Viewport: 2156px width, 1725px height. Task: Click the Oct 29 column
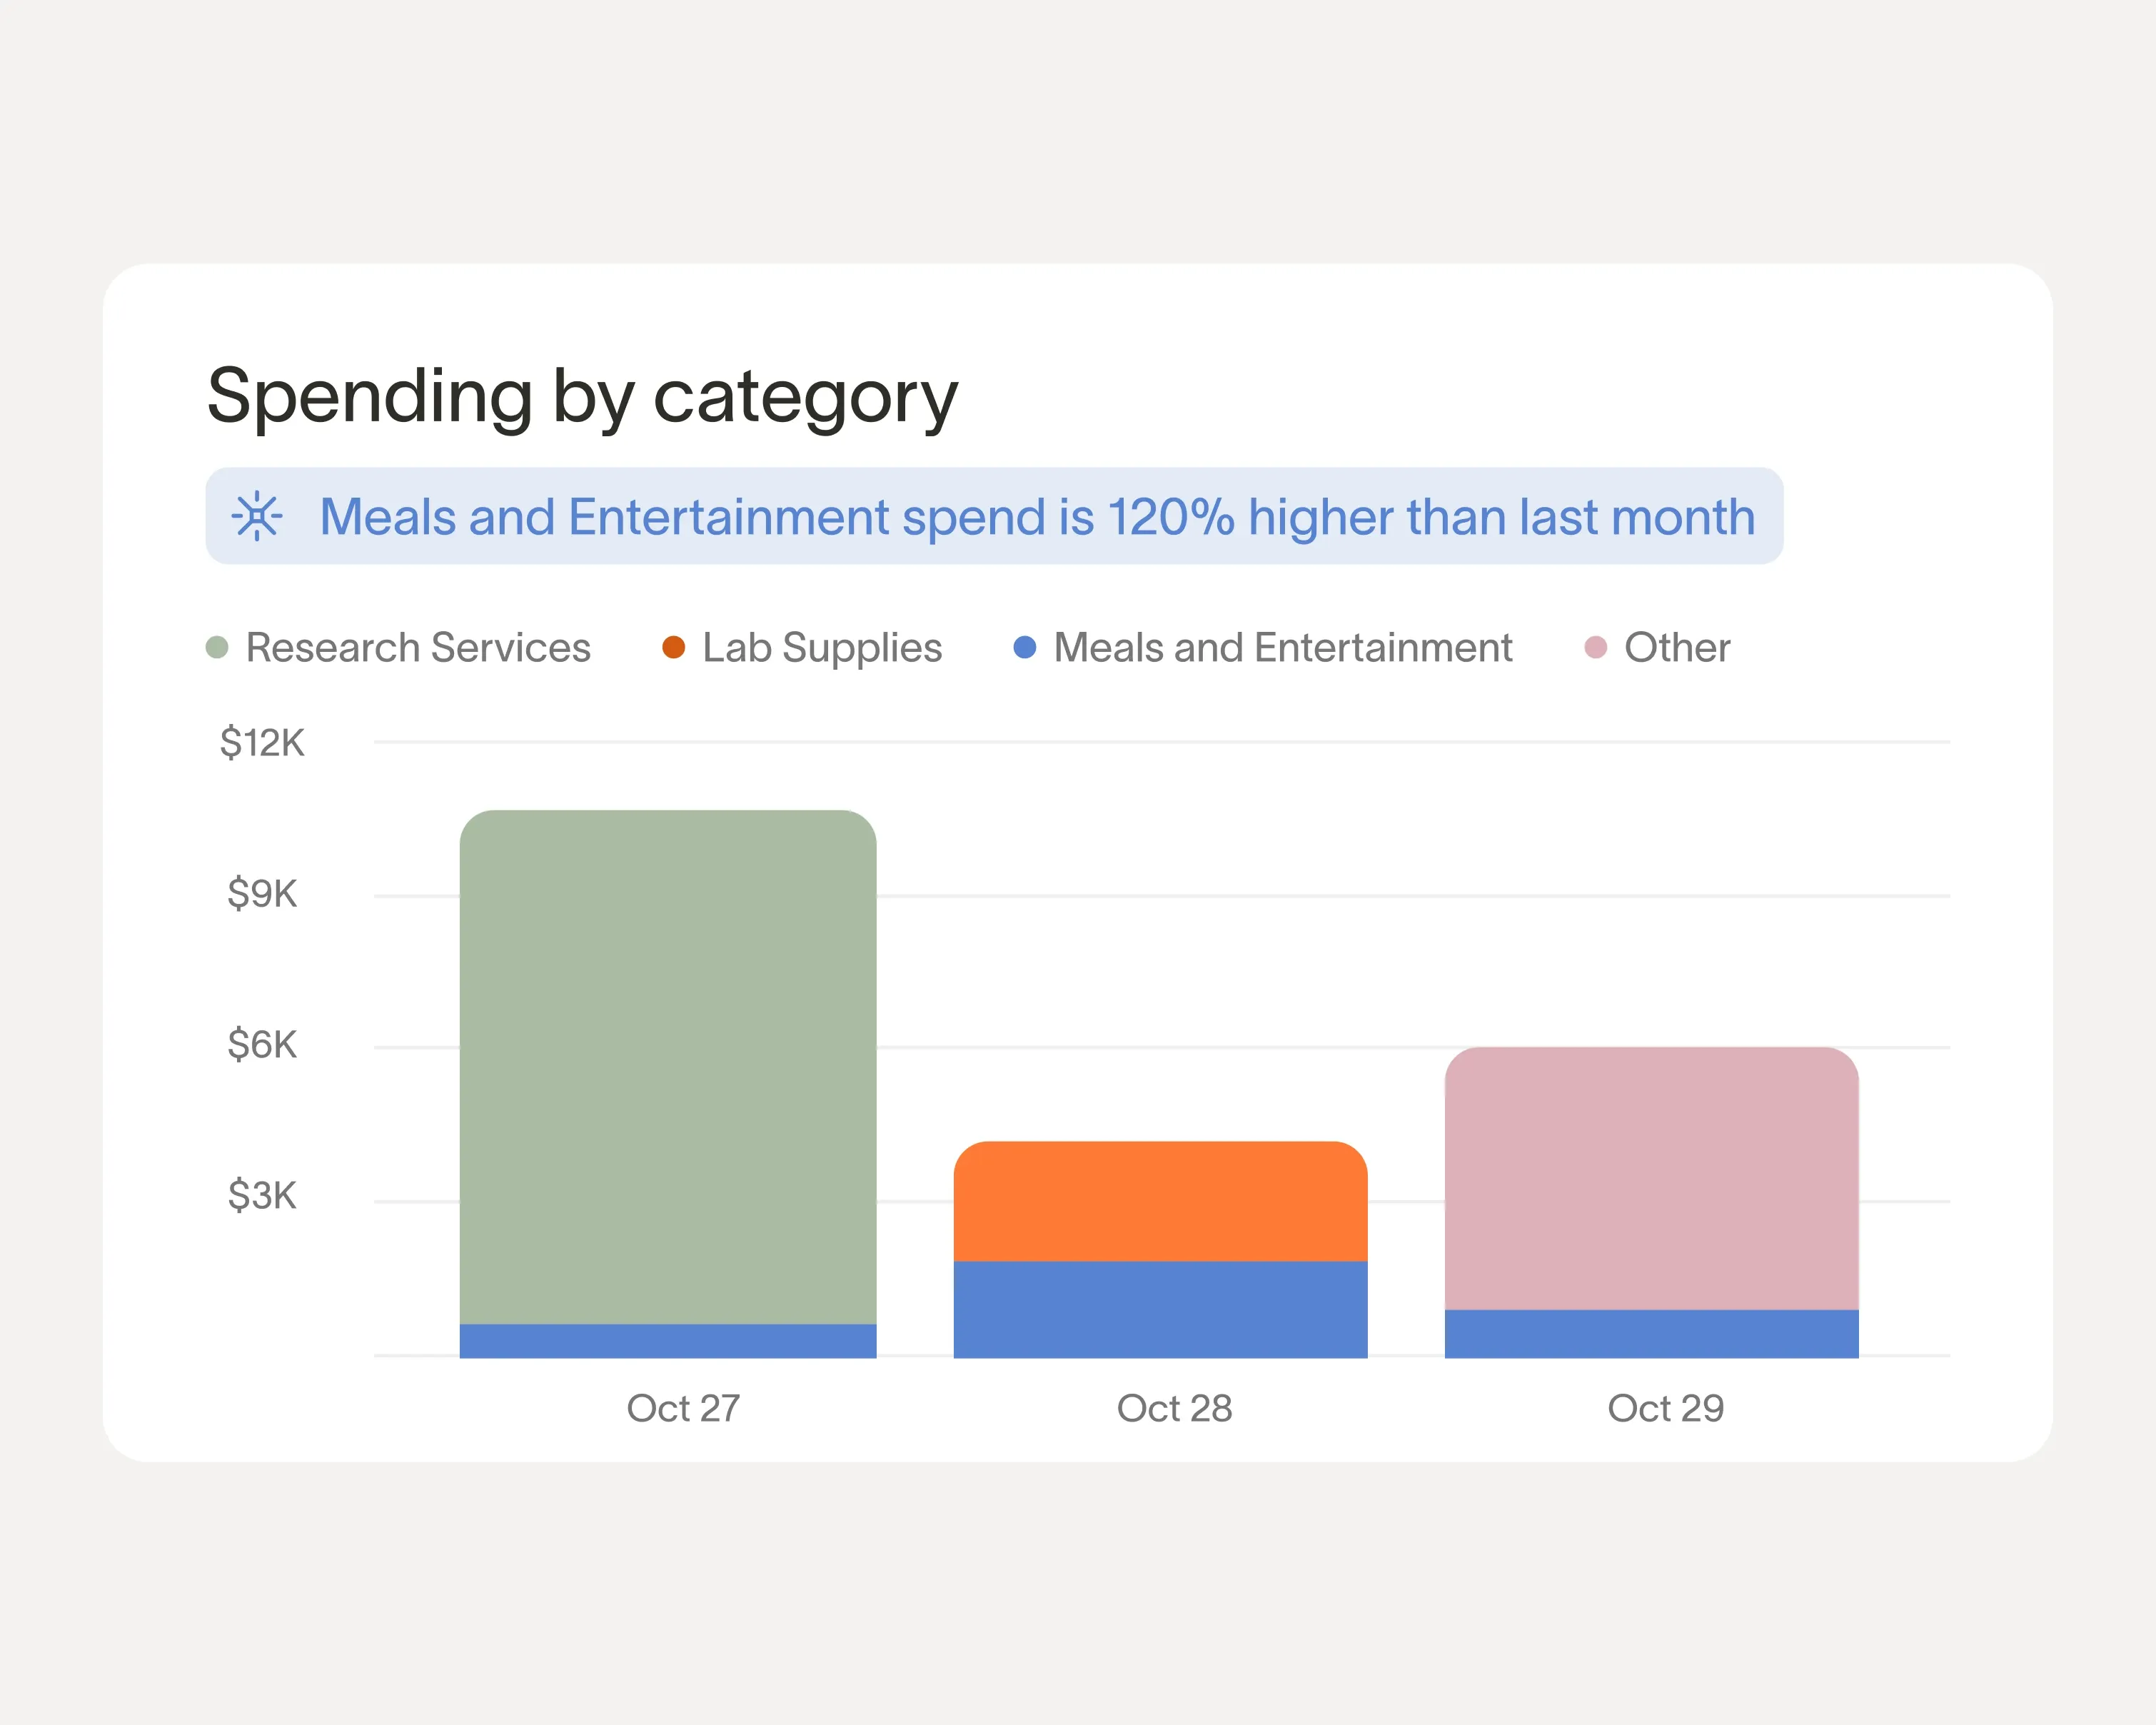tap(1650, 1200)
